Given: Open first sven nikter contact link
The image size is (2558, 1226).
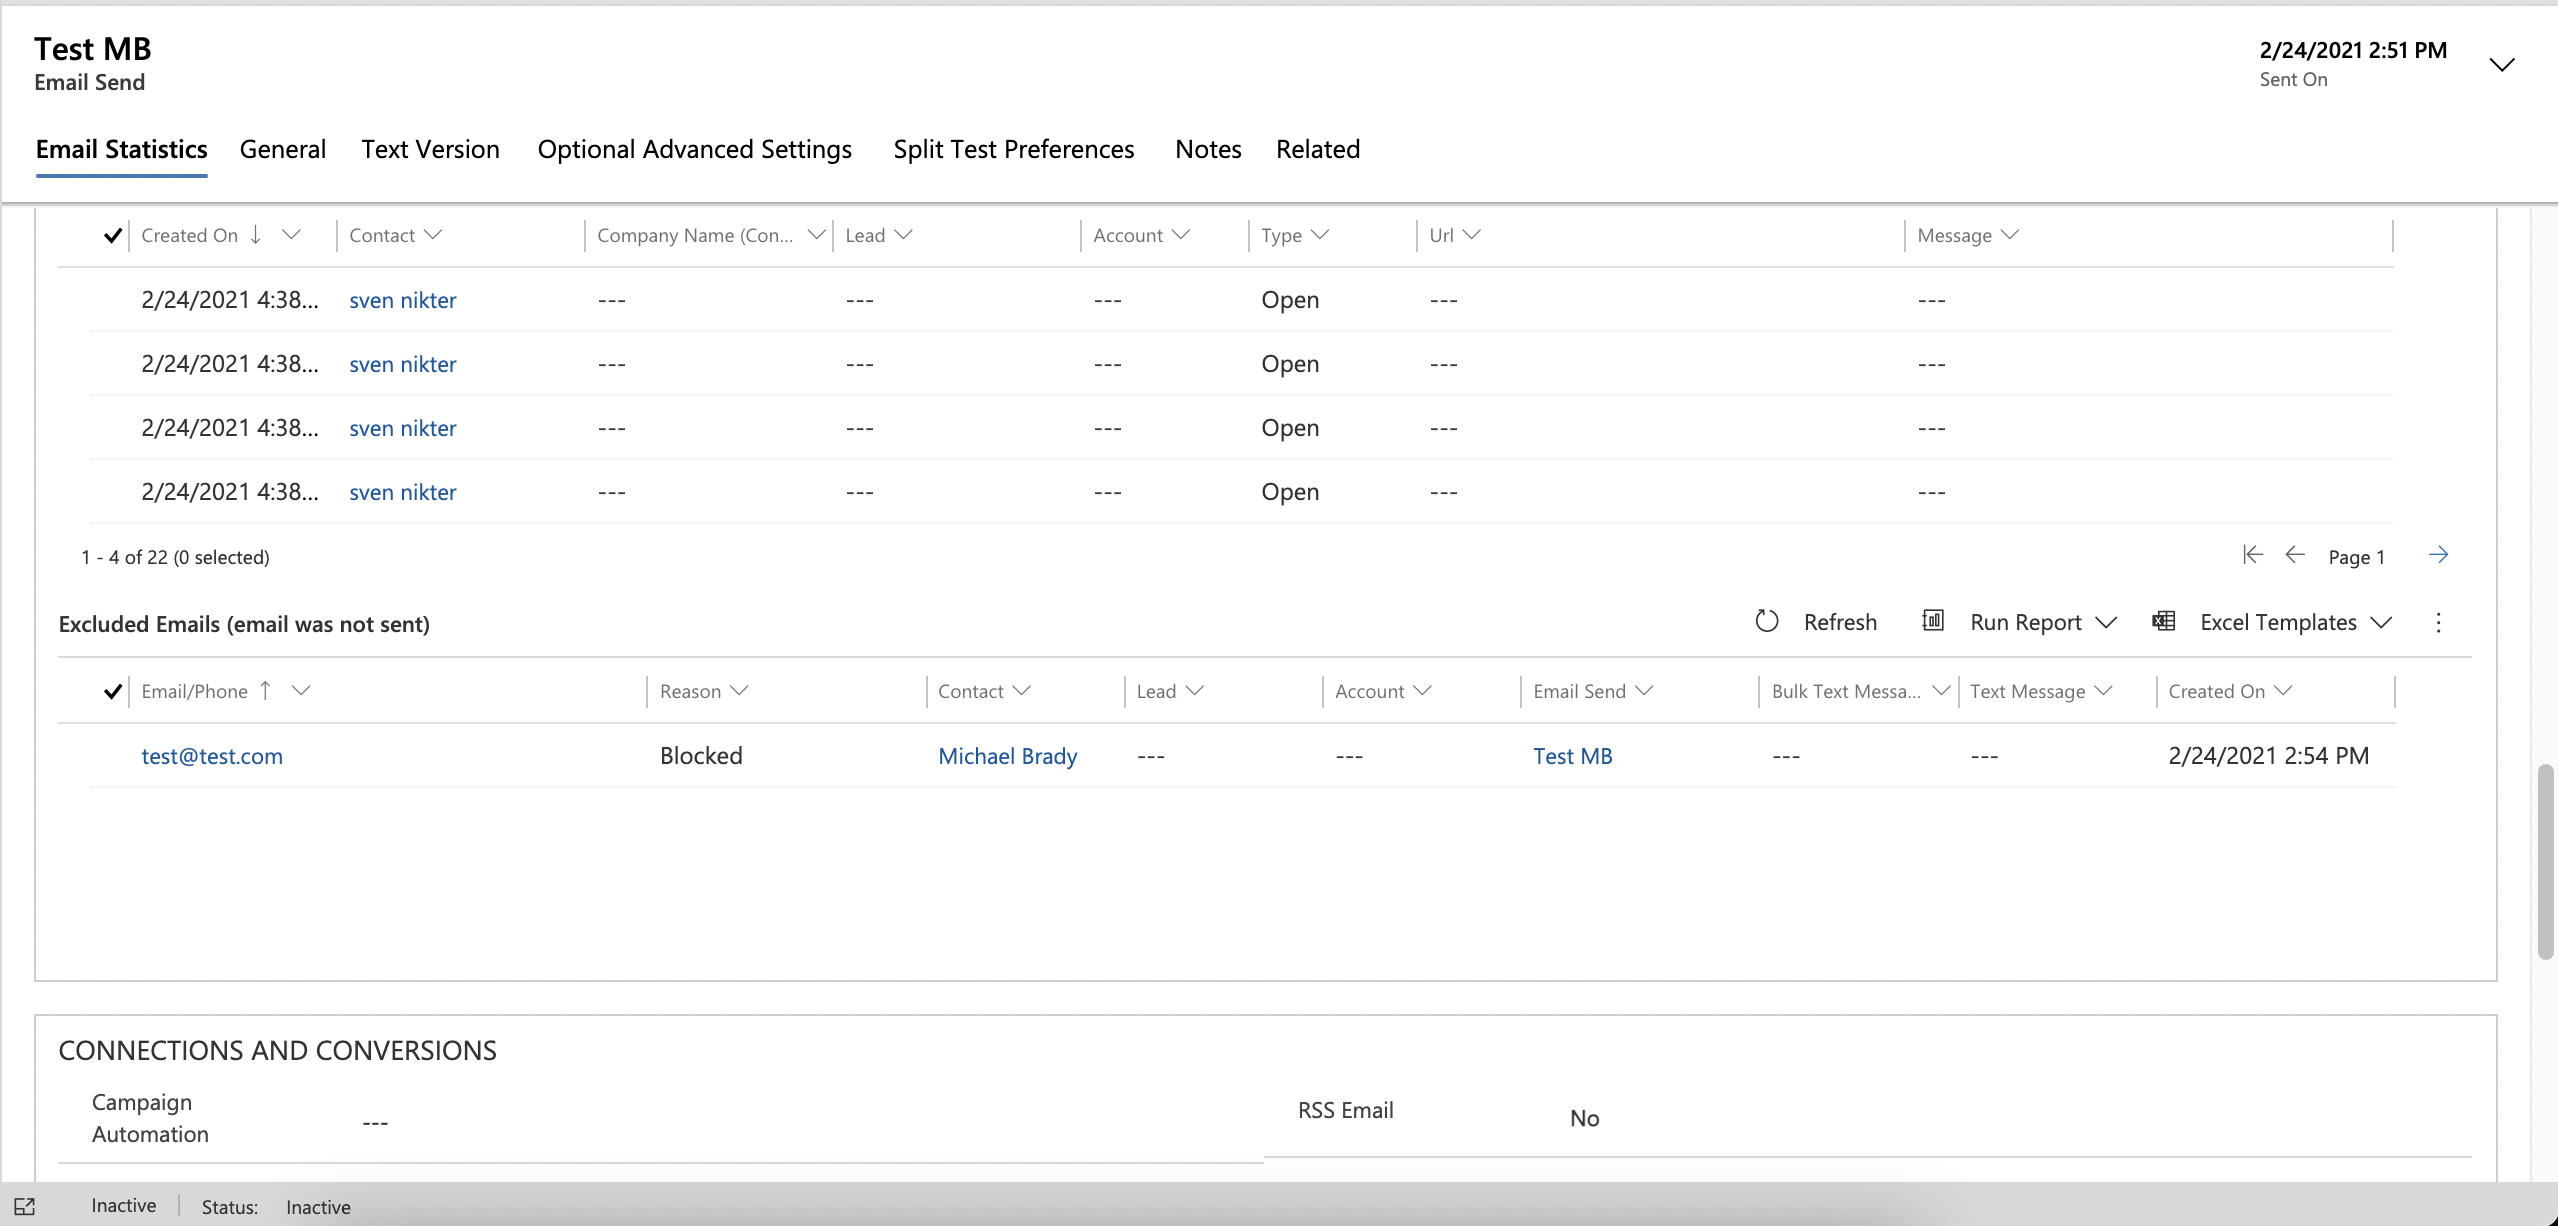Looking at the screenshot, I should click(x=403, y=300).
